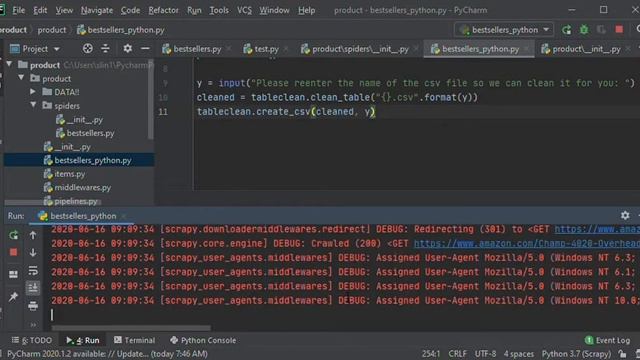The image size is (640, 360).
Task: Click Run with Coverage icon in toolbar
Action: point(601,30)
